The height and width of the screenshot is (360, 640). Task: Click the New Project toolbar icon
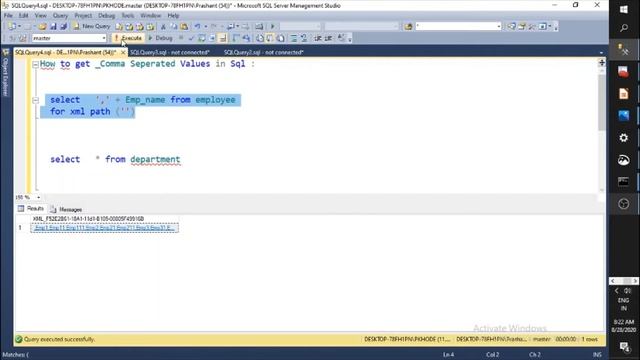click(x=12, y=26)
